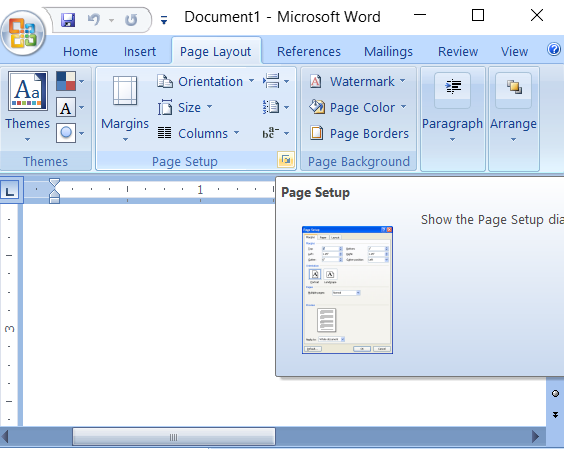The height and width of the screenshot is (449, 564).
Task: Click the hanging indent marker on the ruler
Action: (54, 194)
